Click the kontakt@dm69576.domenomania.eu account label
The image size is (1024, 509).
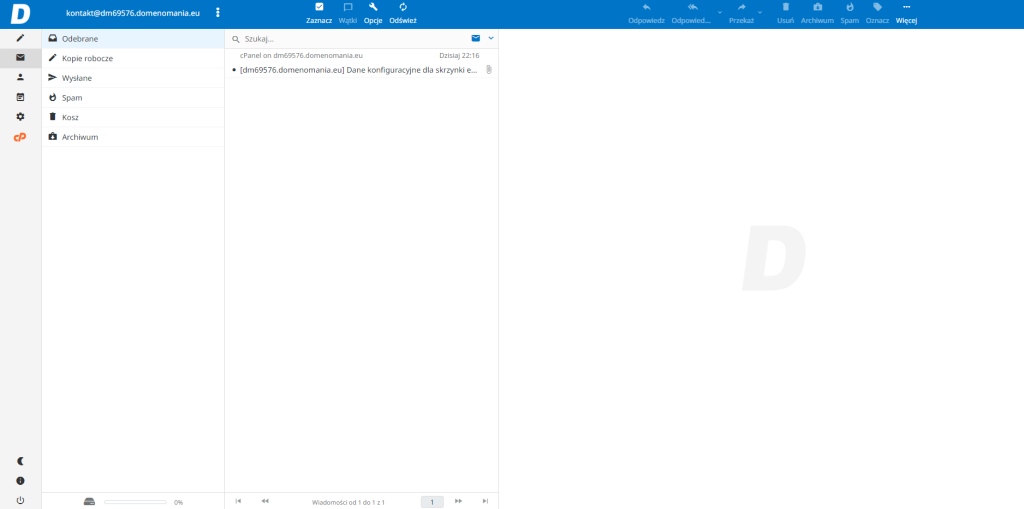click(133, 12)
